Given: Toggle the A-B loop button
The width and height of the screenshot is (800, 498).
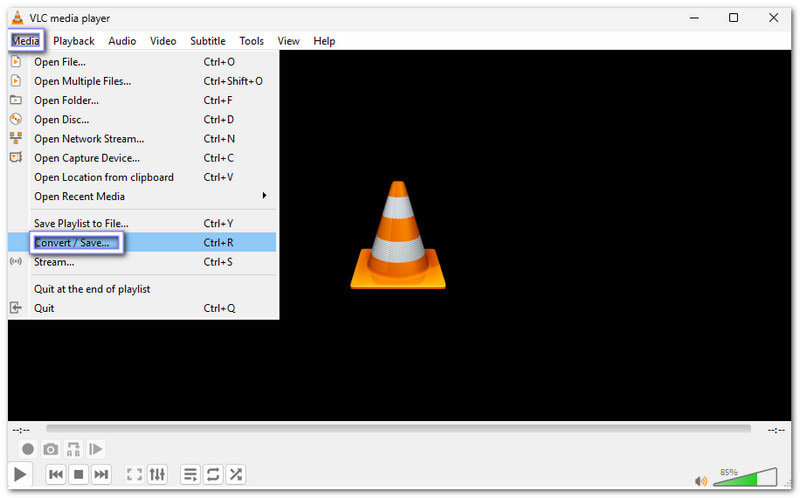Looking at the screenshot, I should [x=73, y=450].
